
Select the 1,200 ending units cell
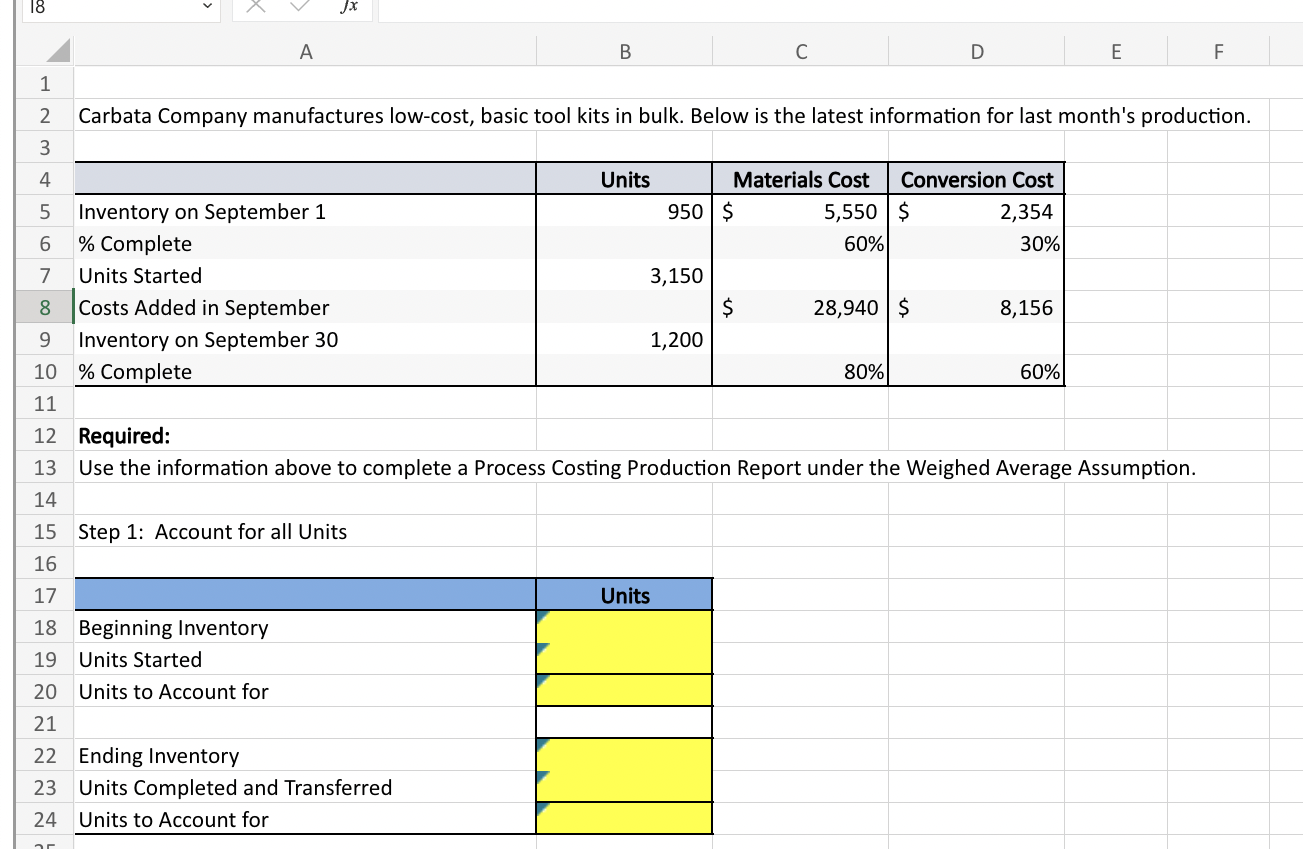click(x=624, y=339)
